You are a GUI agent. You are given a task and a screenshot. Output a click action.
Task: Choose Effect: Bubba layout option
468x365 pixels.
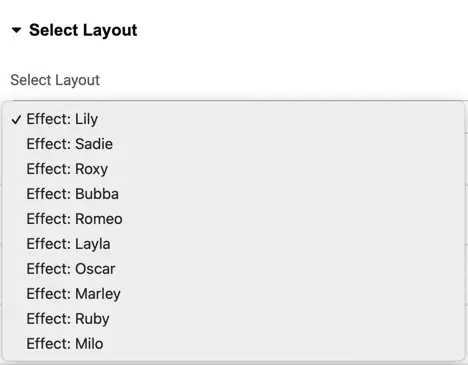point(233,194)
